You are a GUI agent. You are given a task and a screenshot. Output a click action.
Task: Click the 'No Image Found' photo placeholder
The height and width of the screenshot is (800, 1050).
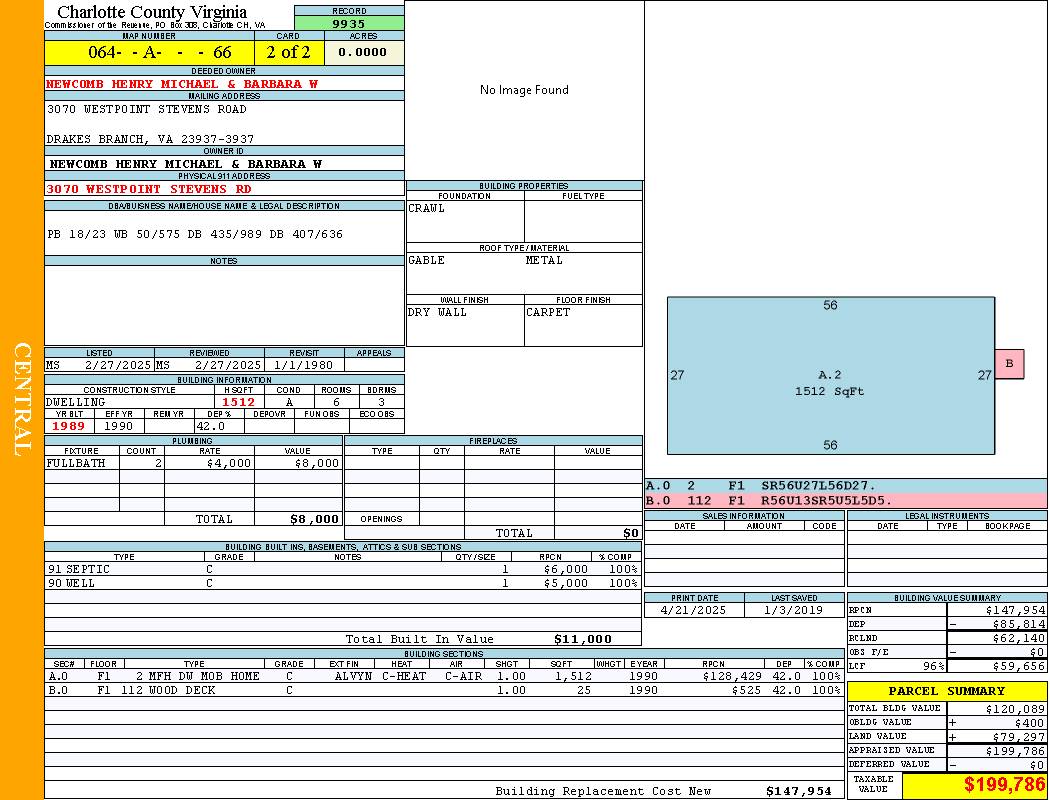coord(524,90)
